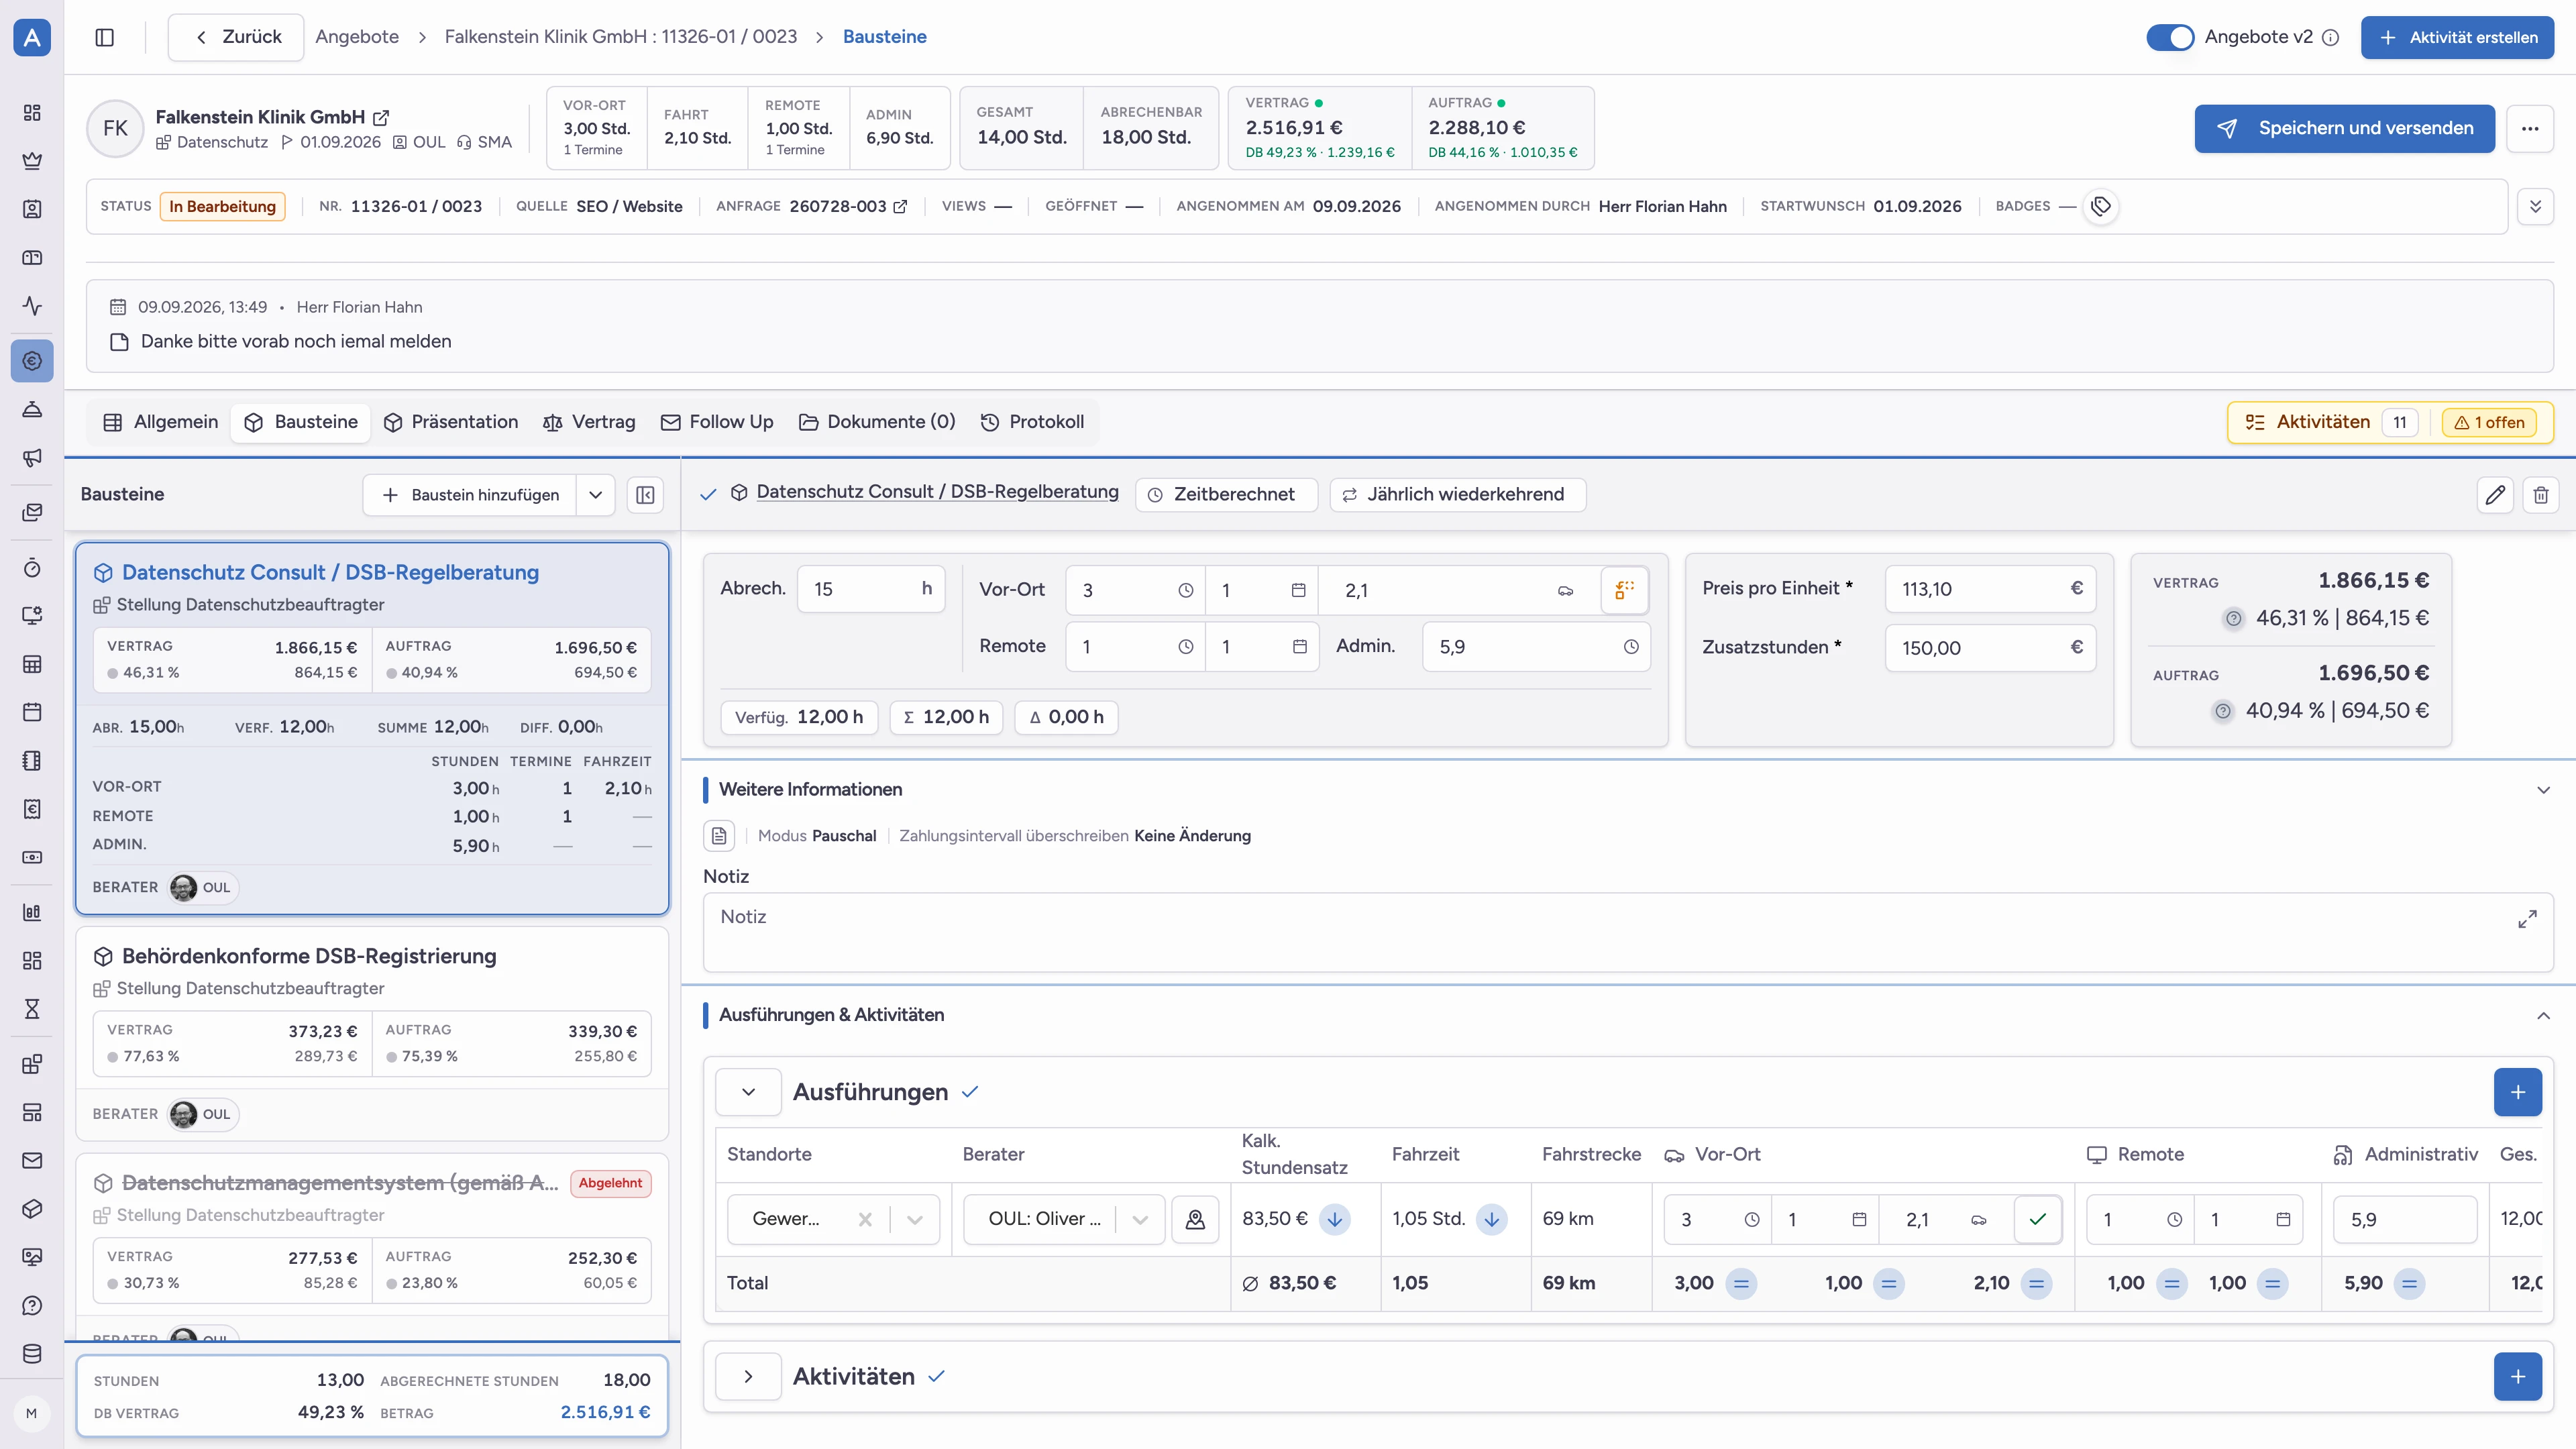This screenshot has height=1449, width=2576.
Task: Go back with the Zurück button
Action: point(236,37)
